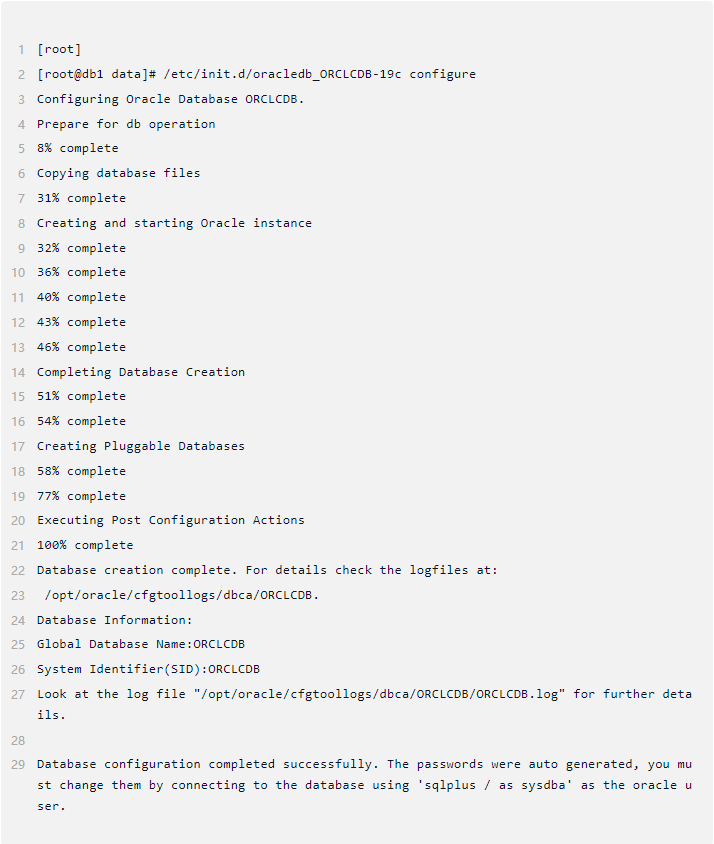Click the '46% complete' line

click(x=81, y=347)
